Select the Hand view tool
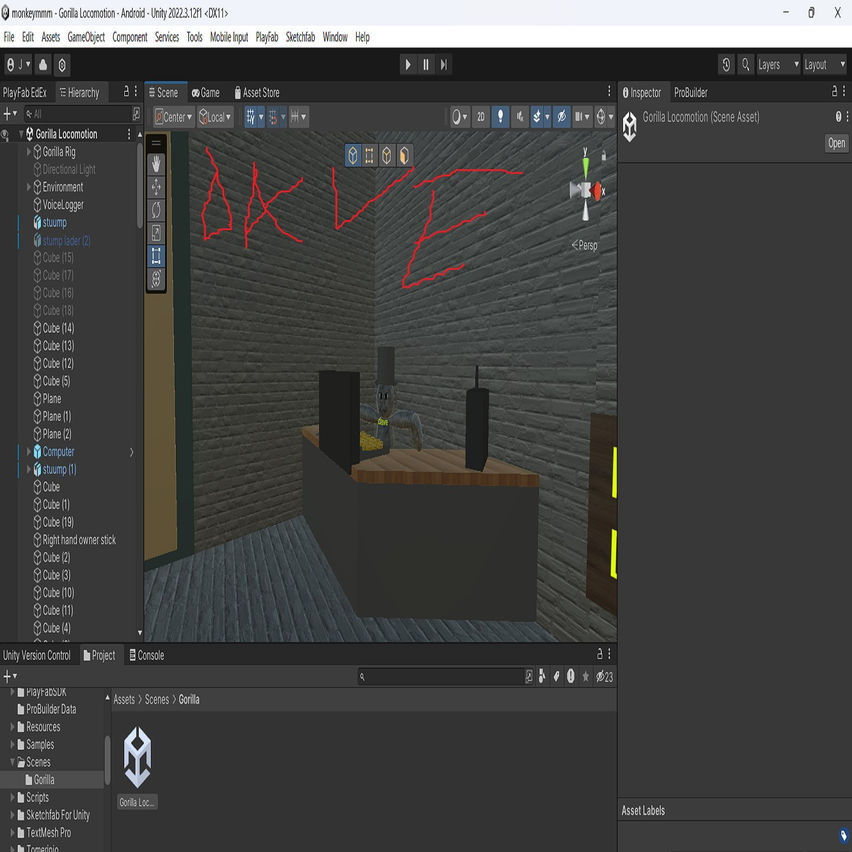 pyautogui.click(x=156, y=164)
